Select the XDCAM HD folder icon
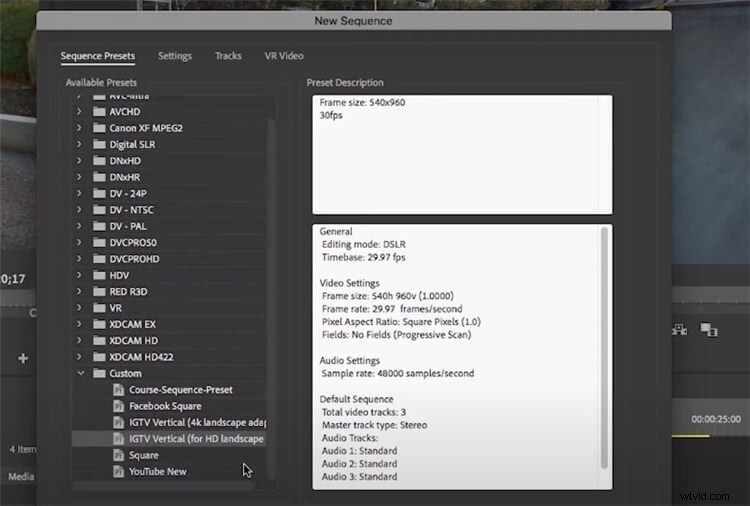Image resolution: width=750 pixels, height=506 pixels. click(x=99, y=341)
